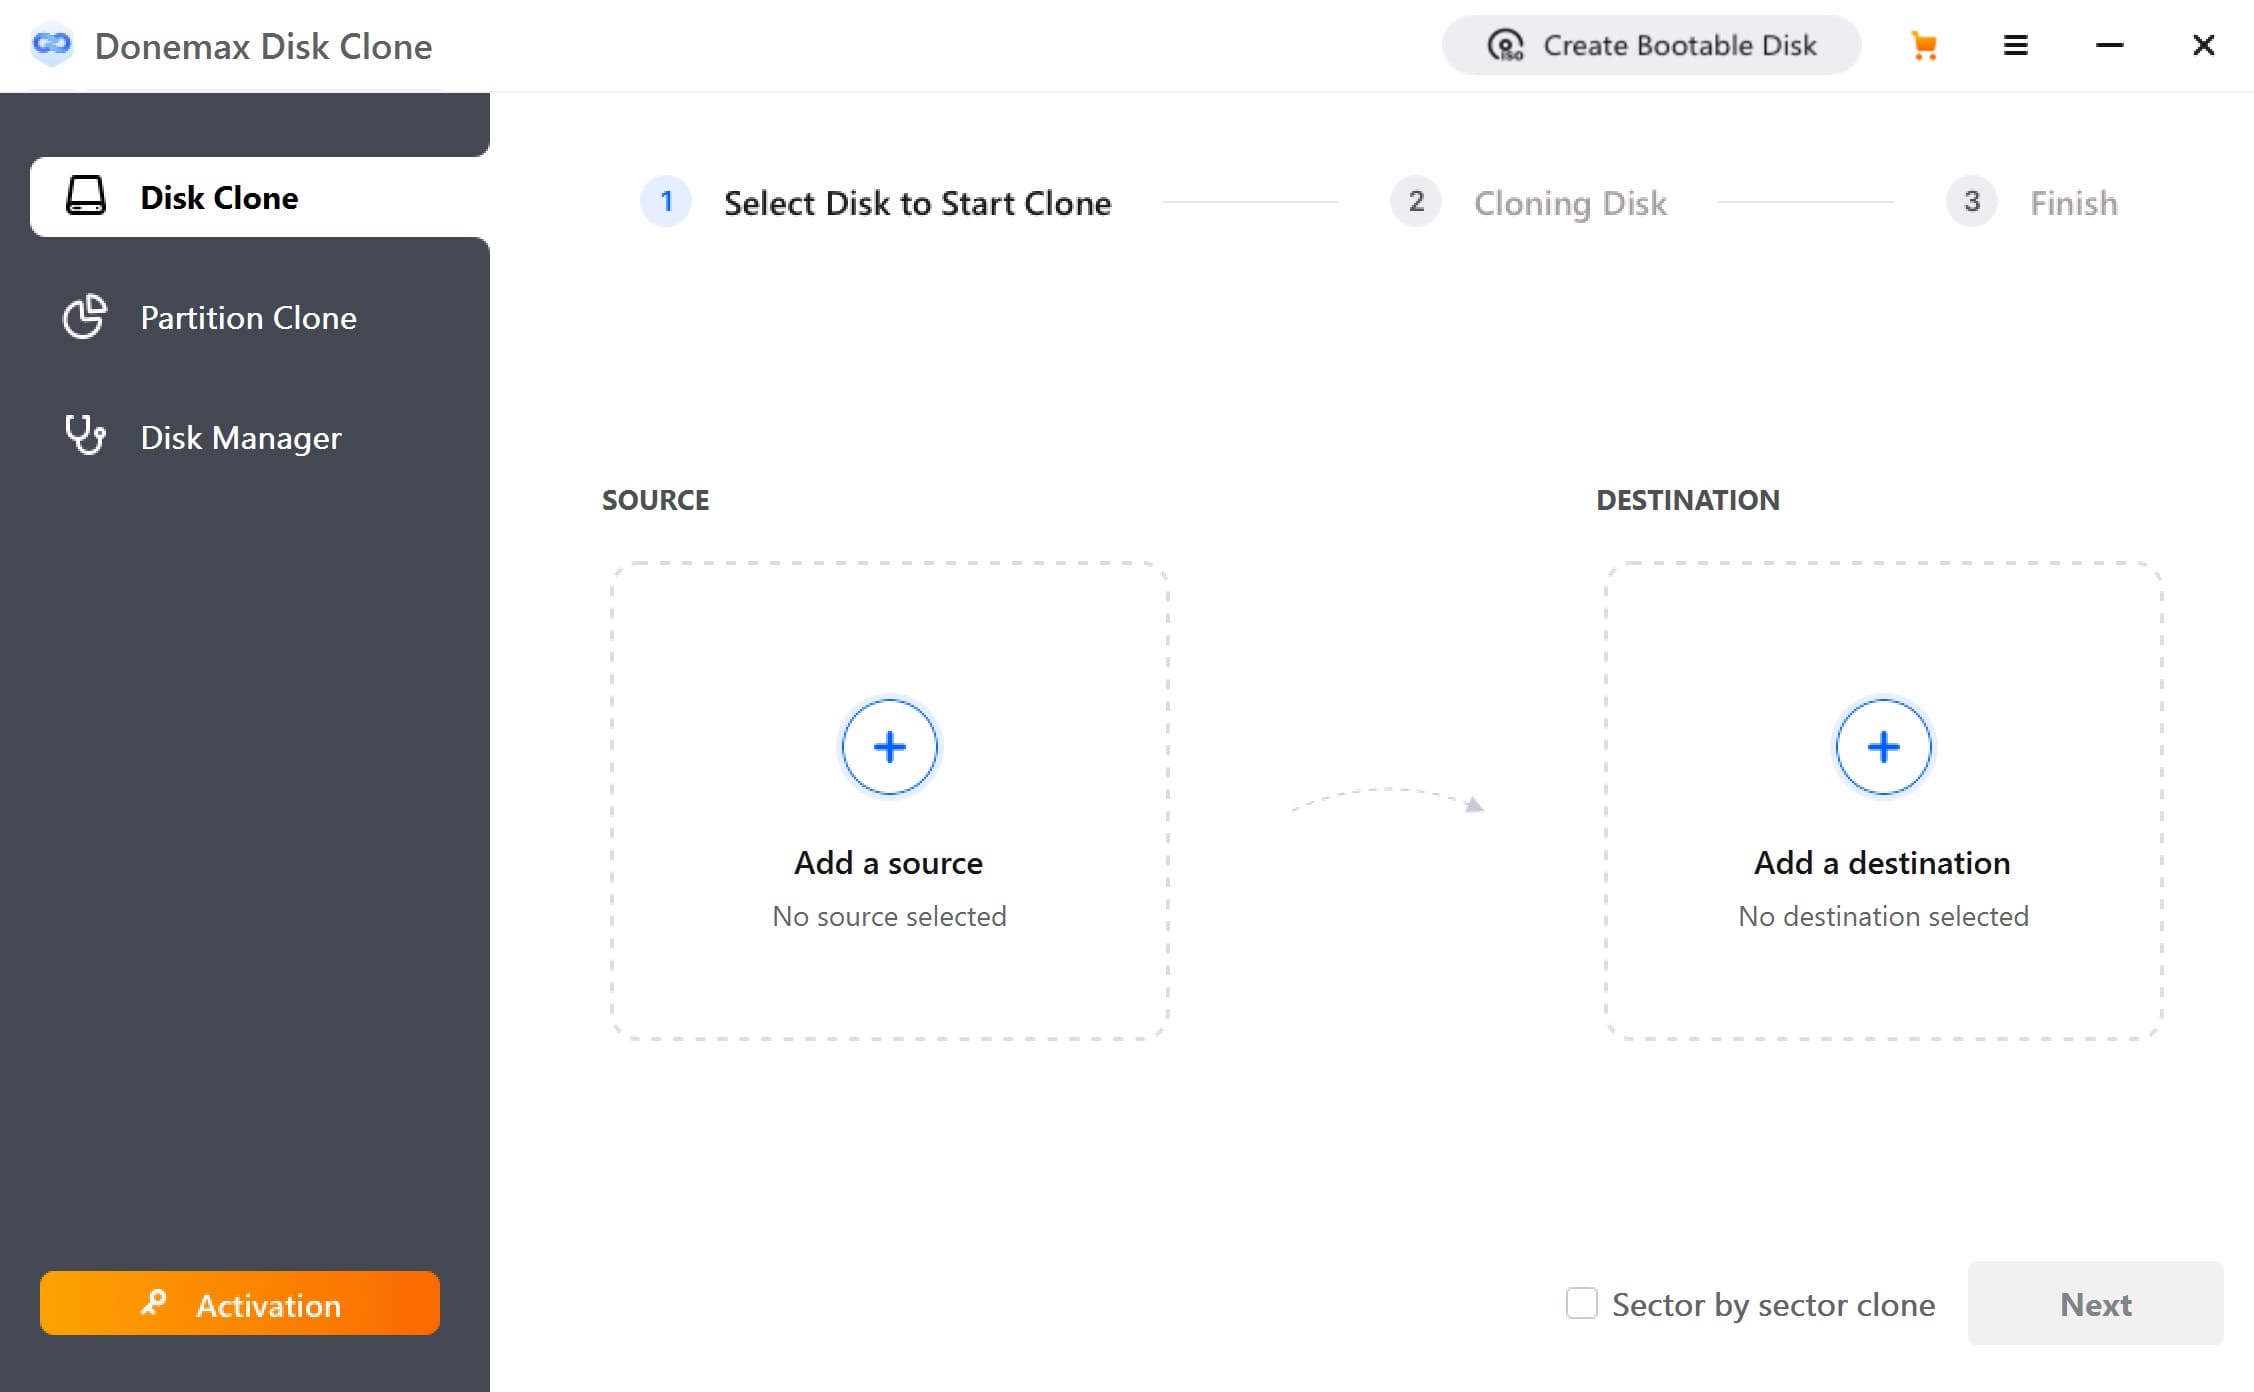Click the ISO disc icon in Create Bootable Disk
The image size is (2254, 1392).
pos(1505,46)
